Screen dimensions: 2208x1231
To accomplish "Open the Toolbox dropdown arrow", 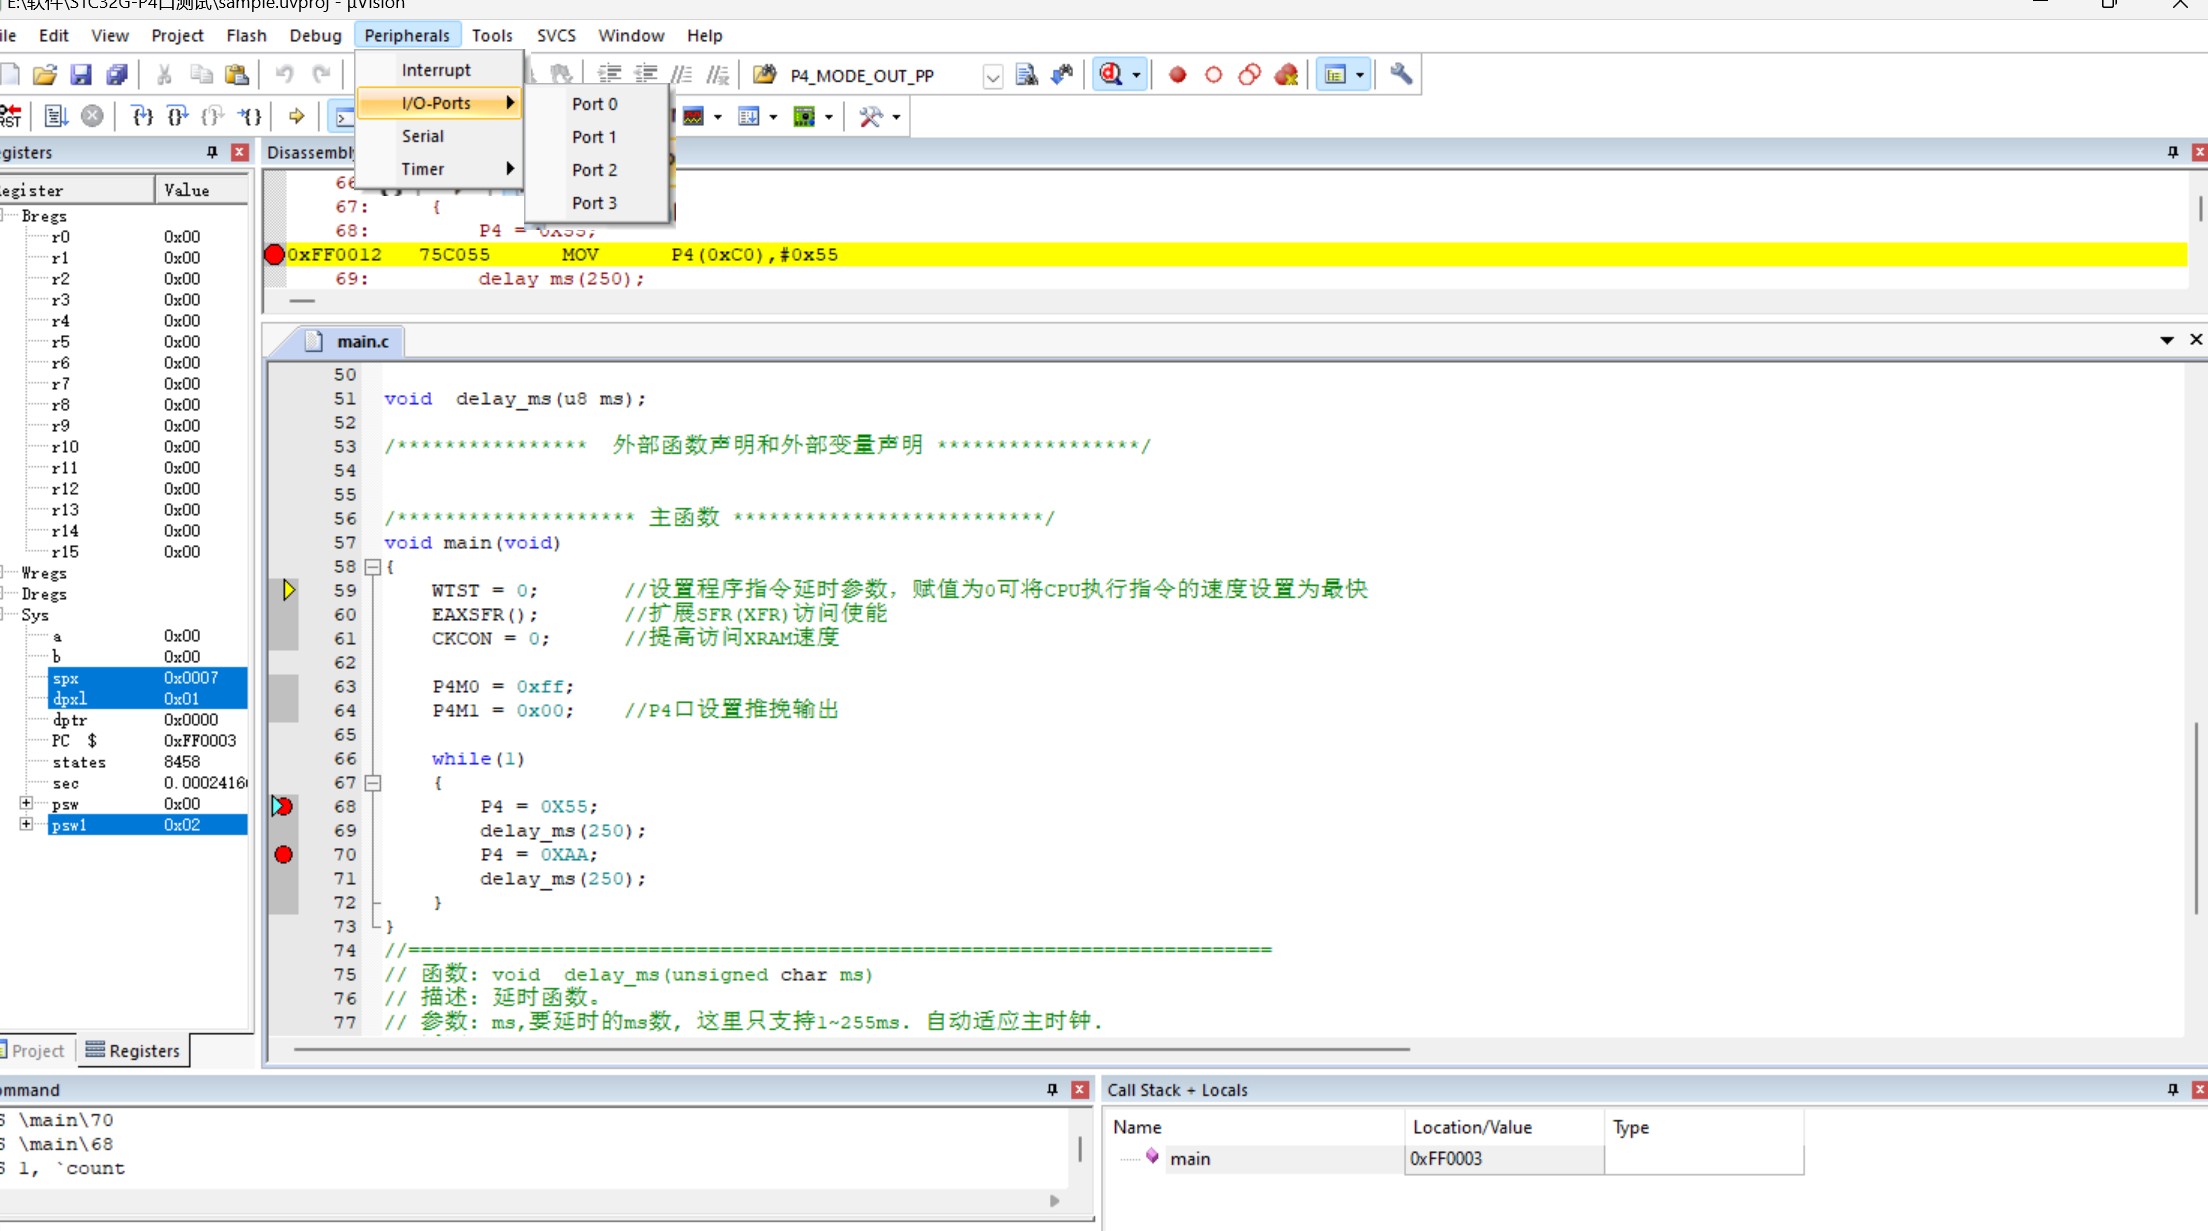I will (896, 118).
